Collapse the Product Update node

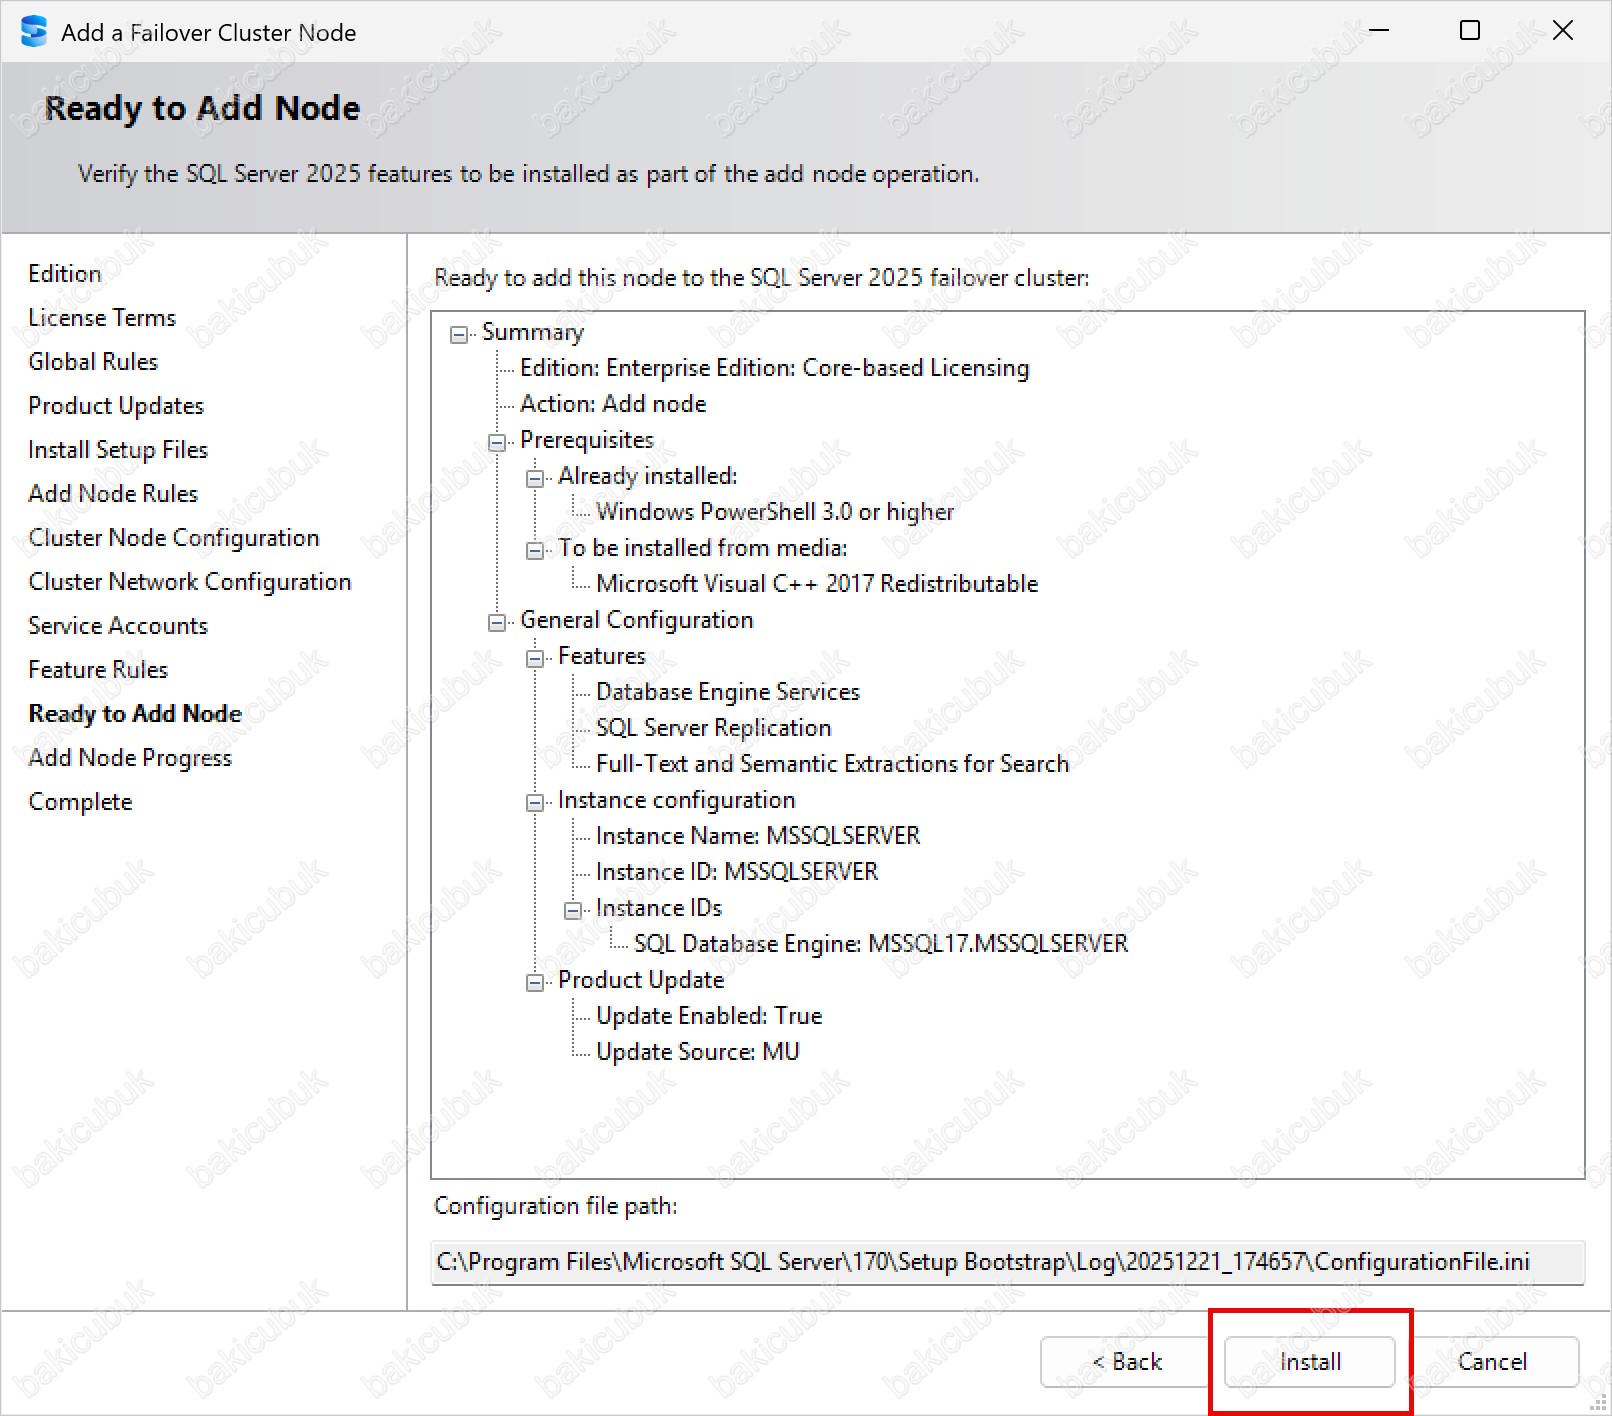[x=535, y=983]
